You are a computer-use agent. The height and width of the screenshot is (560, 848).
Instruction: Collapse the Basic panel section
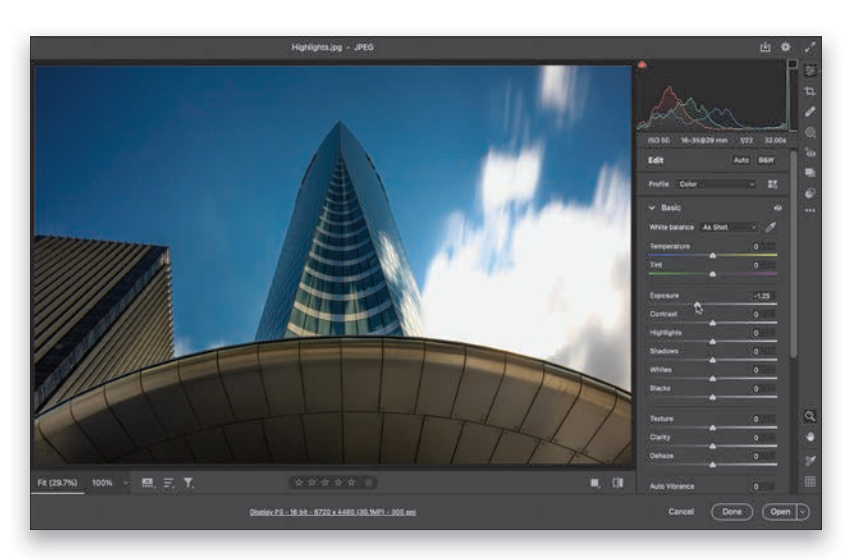tap(653, 207)
